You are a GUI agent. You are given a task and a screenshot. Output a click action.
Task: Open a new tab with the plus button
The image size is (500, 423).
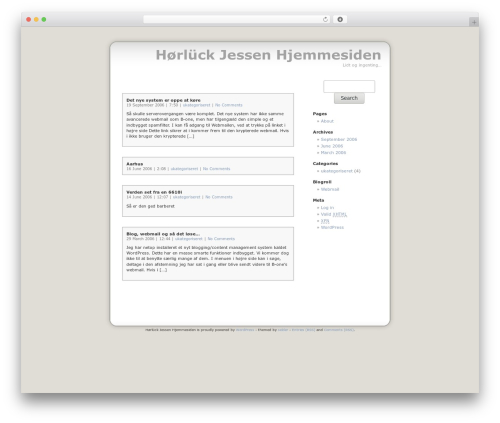point(474,22)
